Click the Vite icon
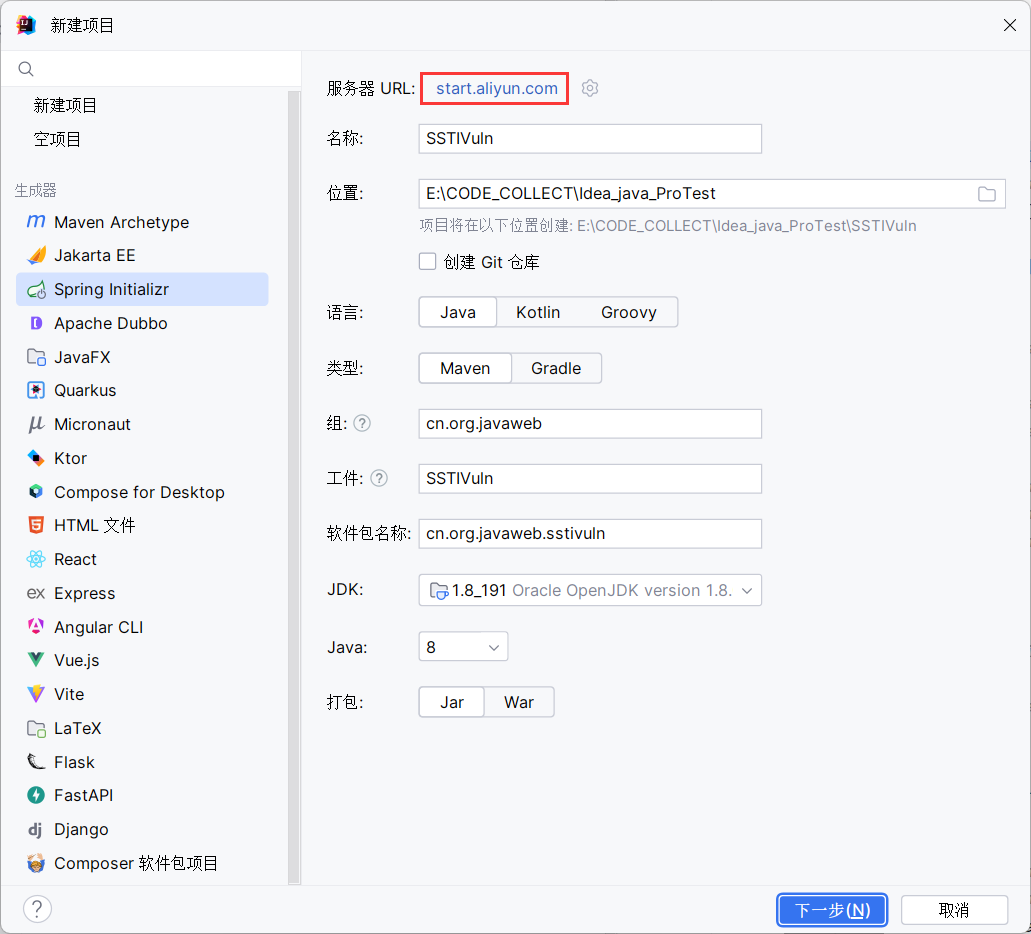Image resolution: width=1031 pixels, height=934 pixels. pos(36,694)
